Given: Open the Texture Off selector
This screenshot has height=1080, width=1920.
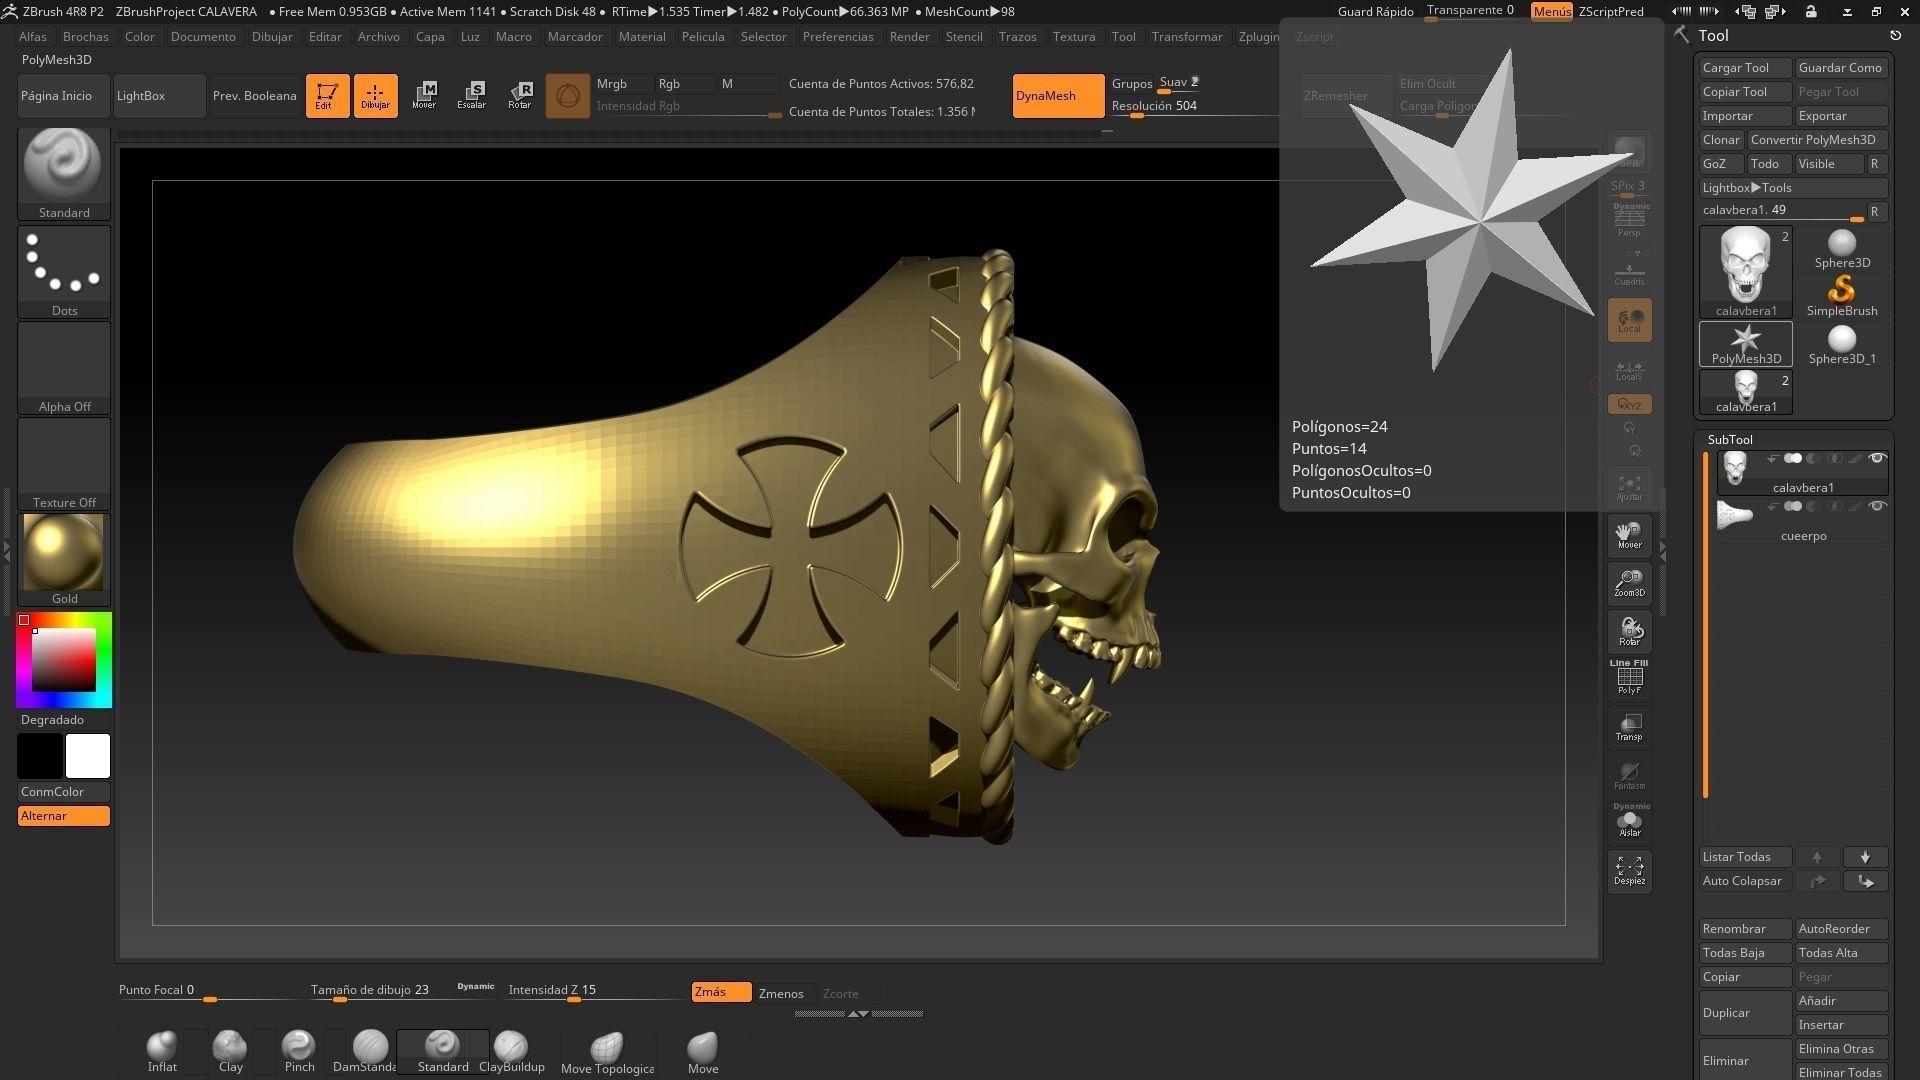Looking at the screenshot, I should pyautogui.click(x=64, y=463).
